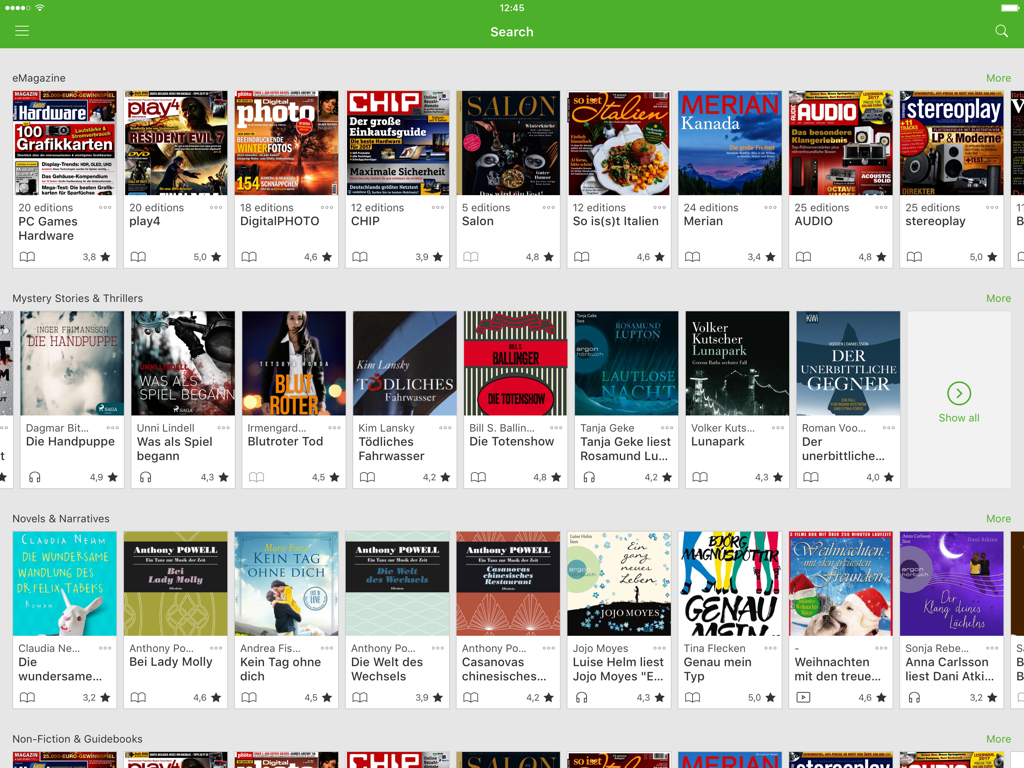Click author name Tina Flecken
Image resolution: width=1024 pixels, height=768 pixels.
(714, 648)
